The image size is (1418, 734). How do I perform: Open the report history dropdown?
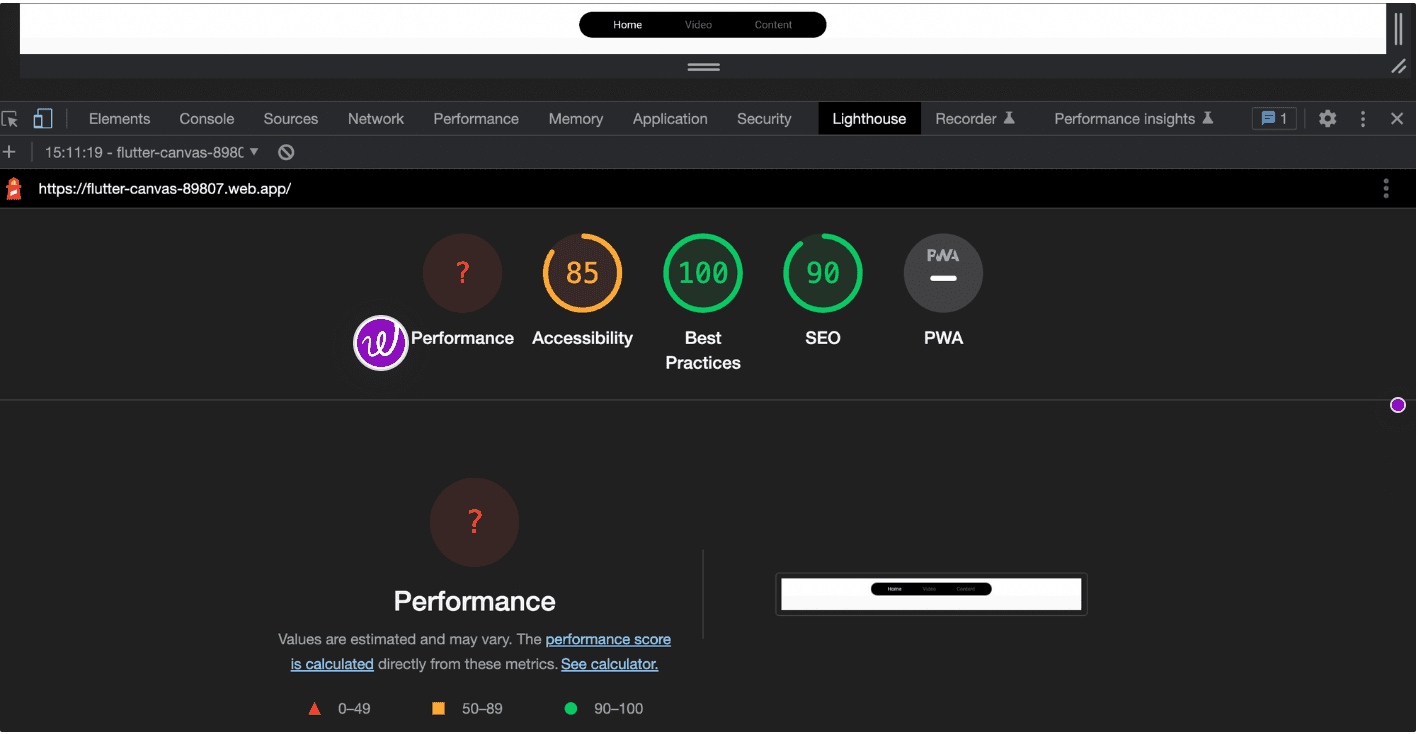click(x=255, y=152)
